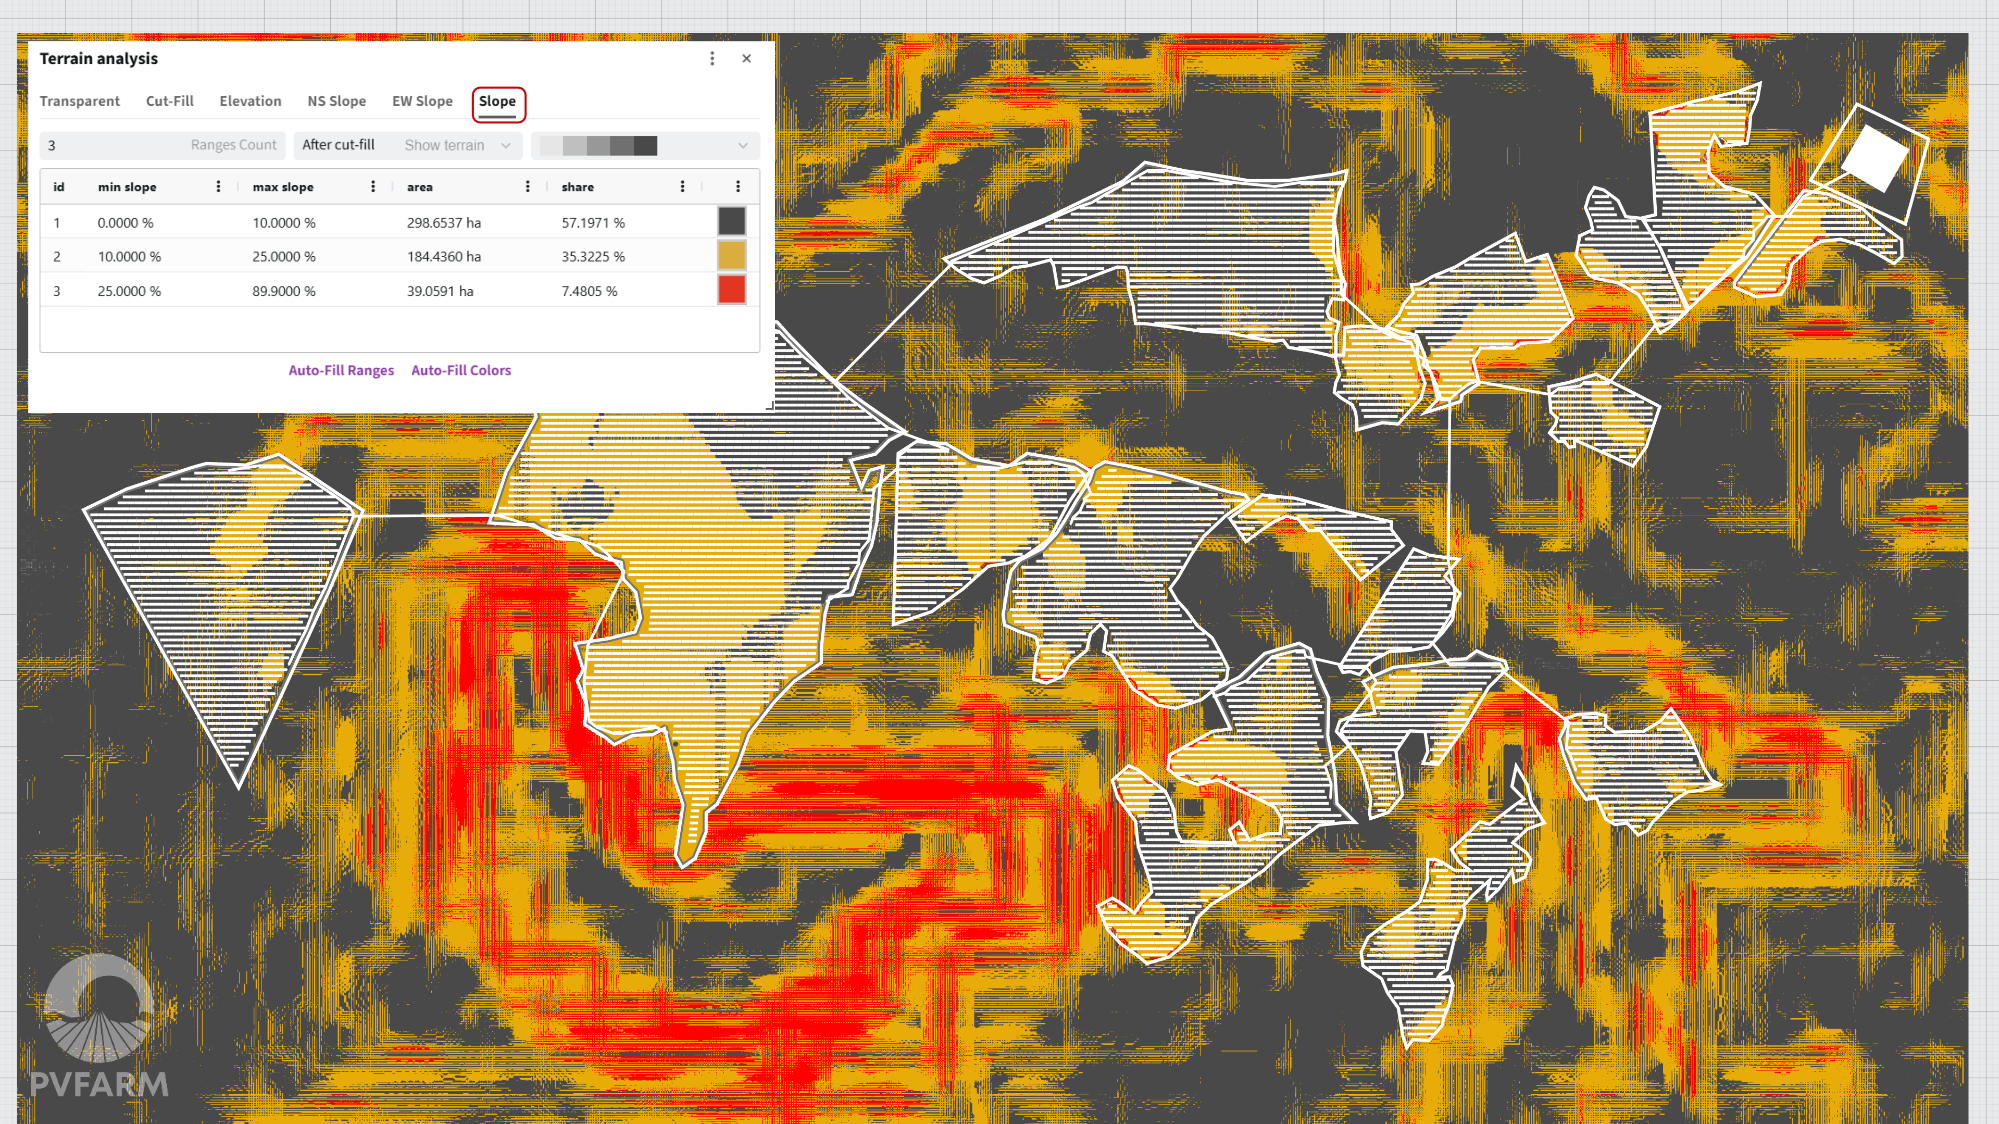Open max slope column menu
Screen dimensions: 1999x1124
(x=373, y=187)
